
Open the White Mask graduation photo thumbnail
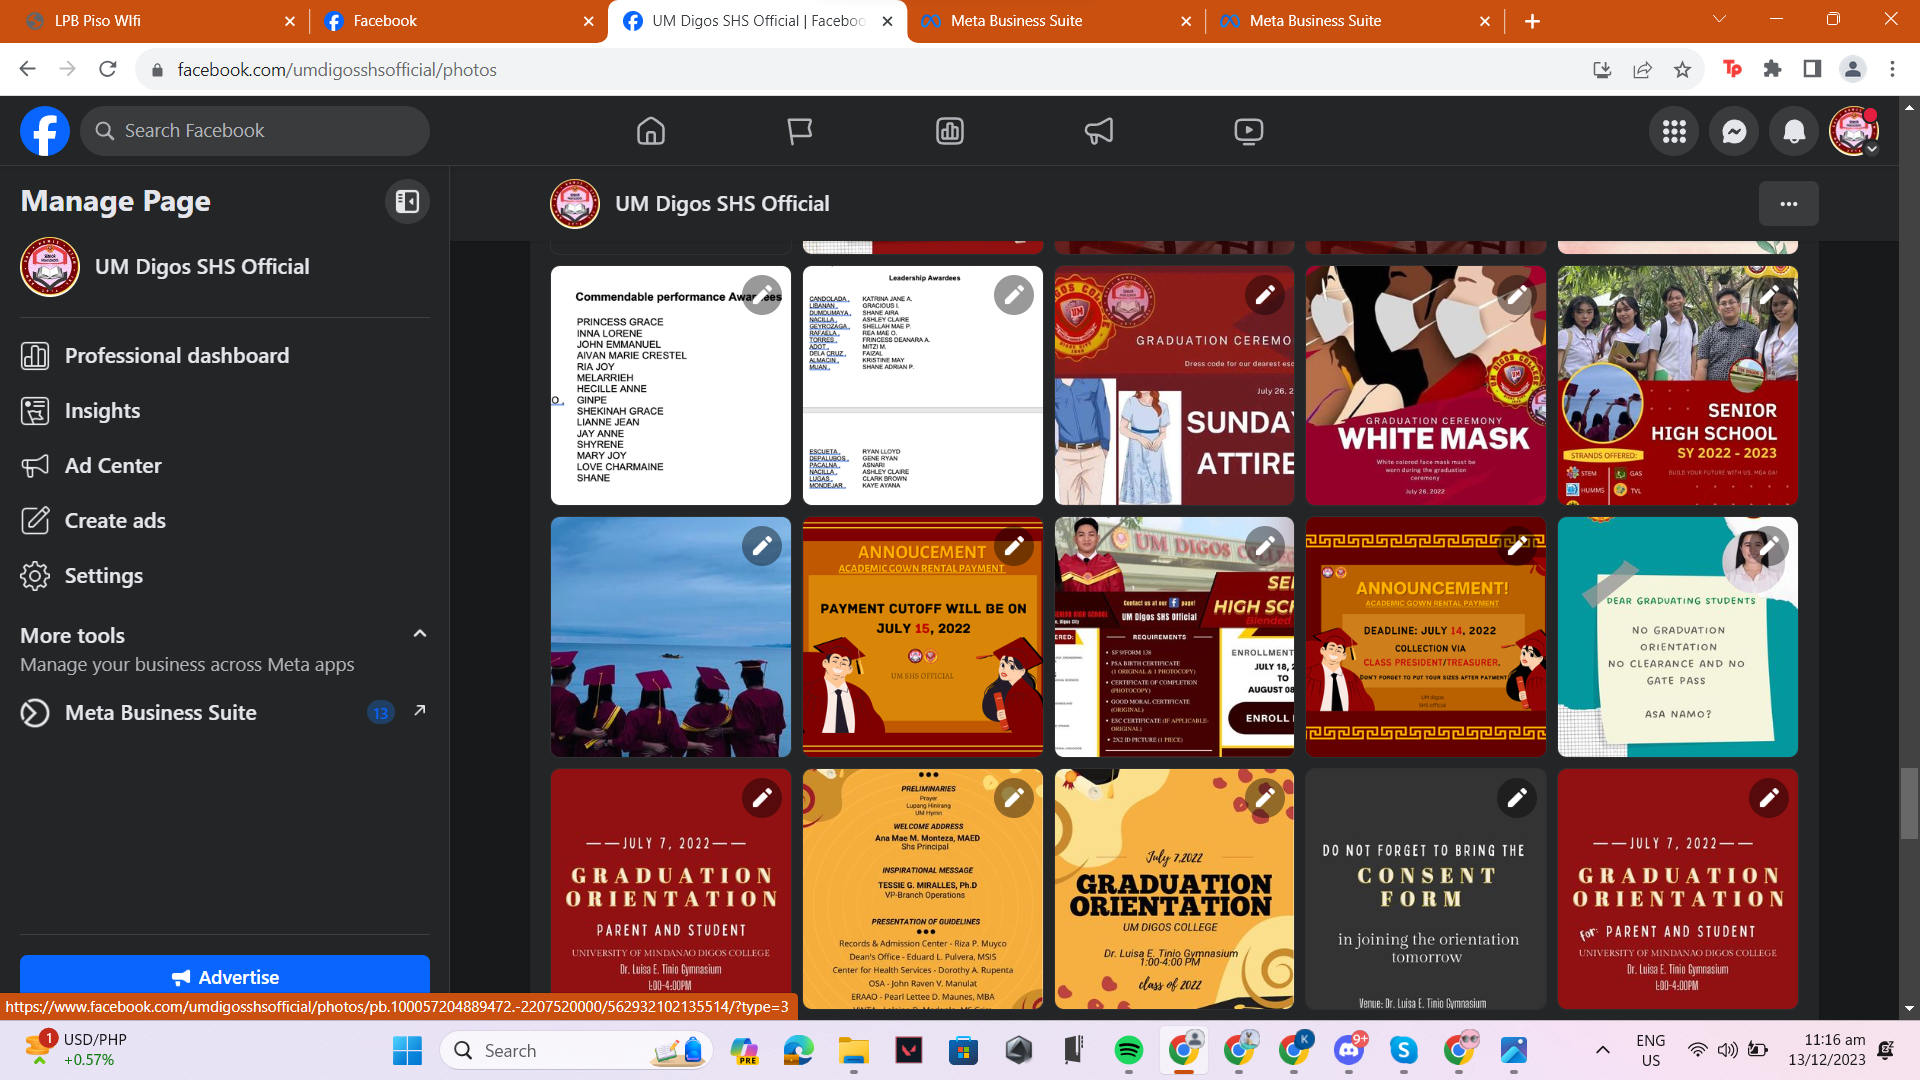[x=1426, y=385]
